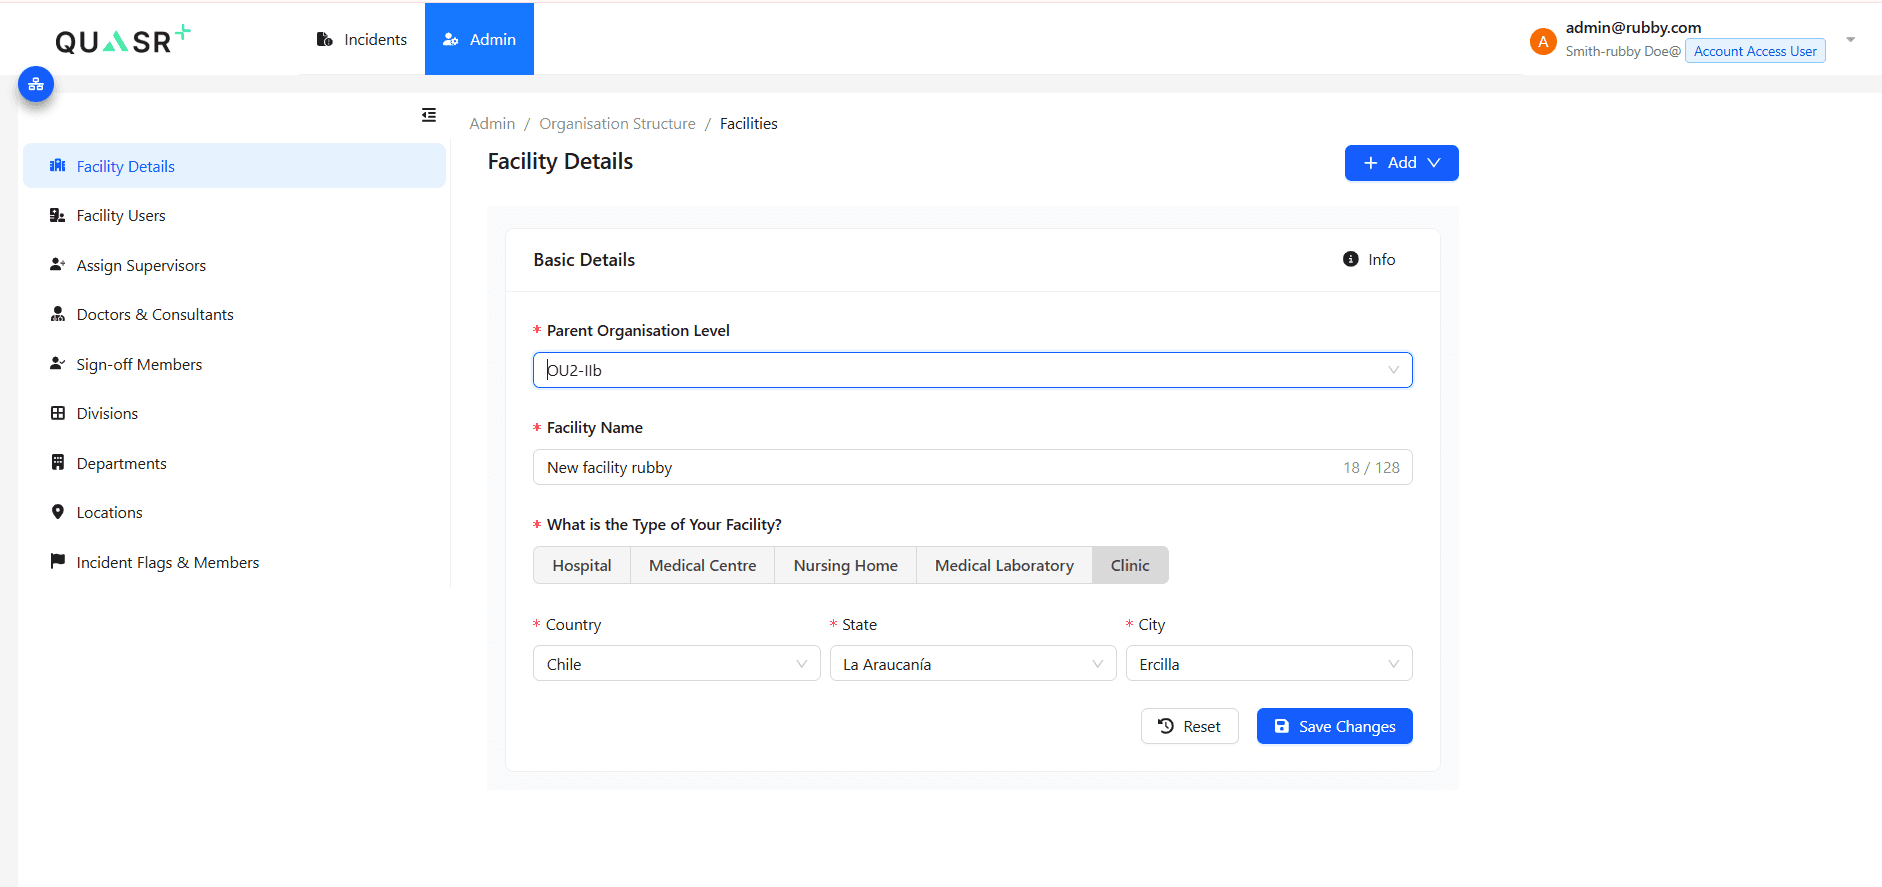Open Locations in sidebar
This screenshot has width=1882, height=887.
pos(234,512)
